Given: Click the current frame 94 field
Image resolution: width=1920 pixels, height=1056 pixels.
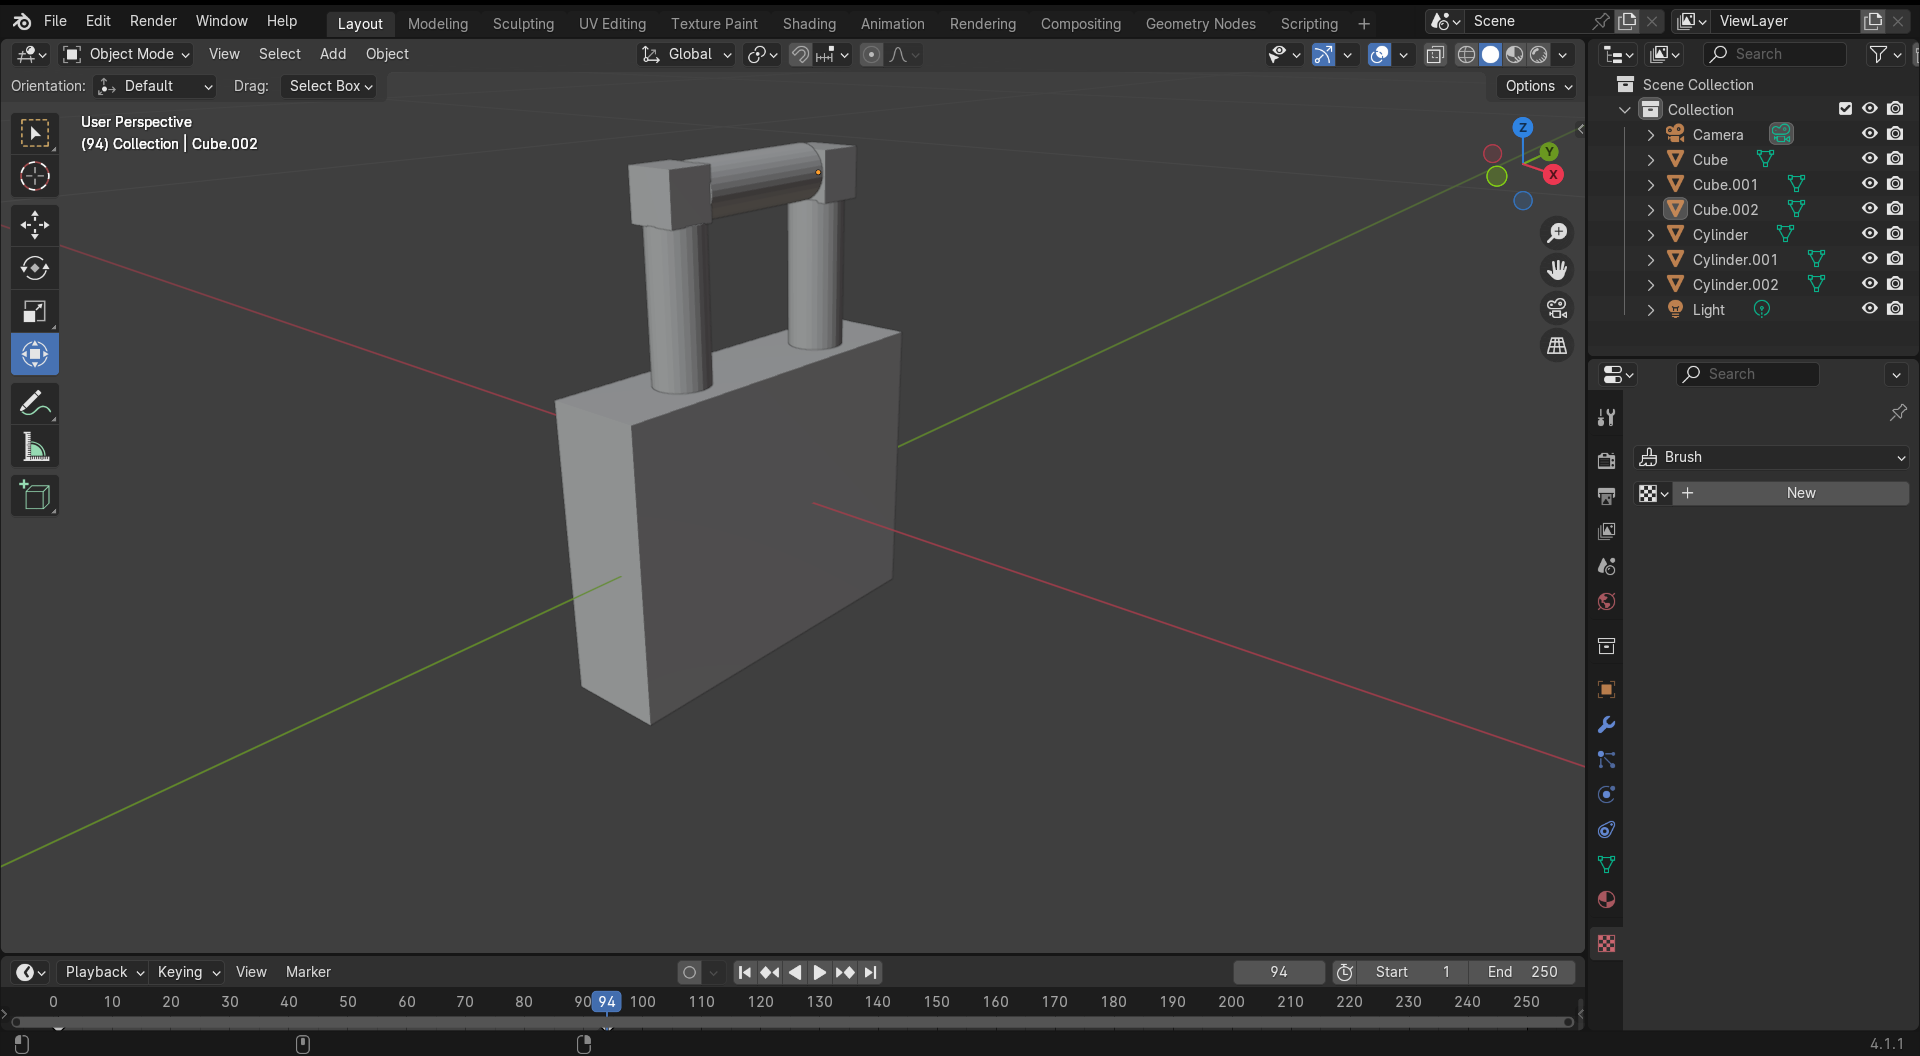Looking at the screenshot, I should pos(1279,972).
